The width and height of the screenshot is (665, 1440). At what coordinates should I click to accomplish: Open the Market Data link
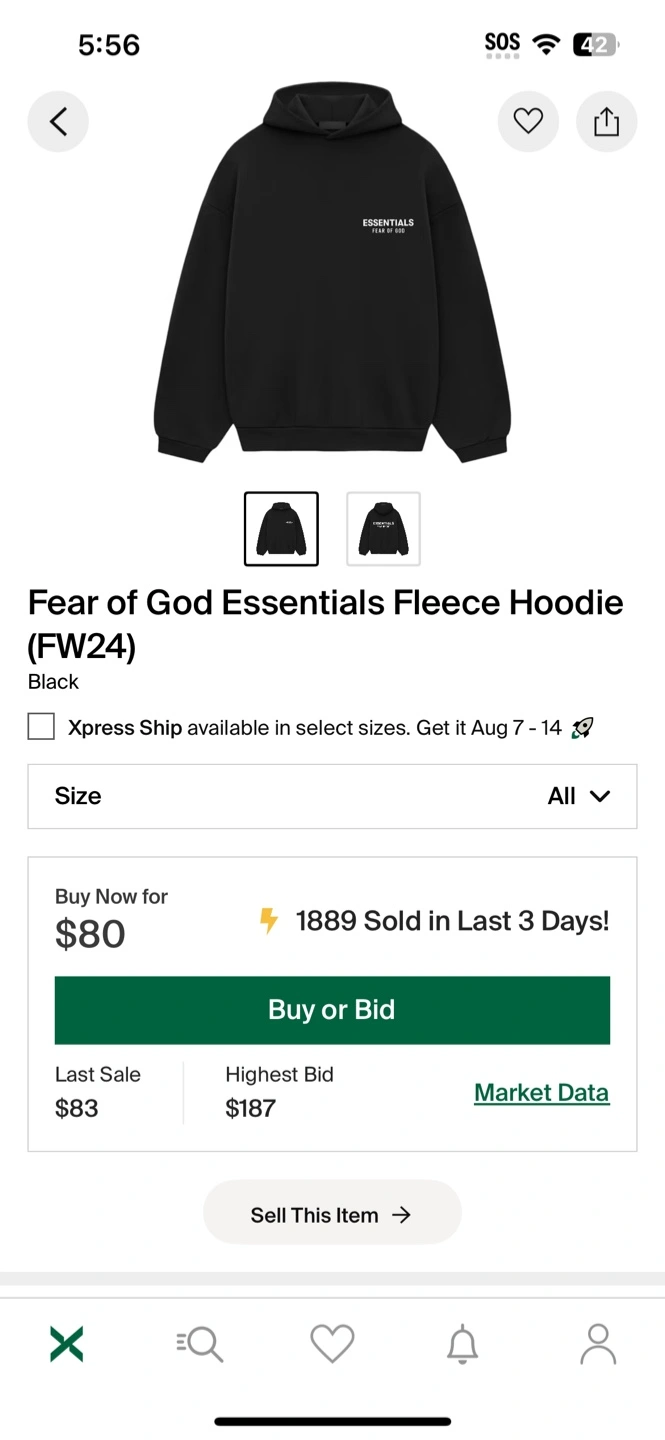pyautogui.click(x=541, y=1093)
